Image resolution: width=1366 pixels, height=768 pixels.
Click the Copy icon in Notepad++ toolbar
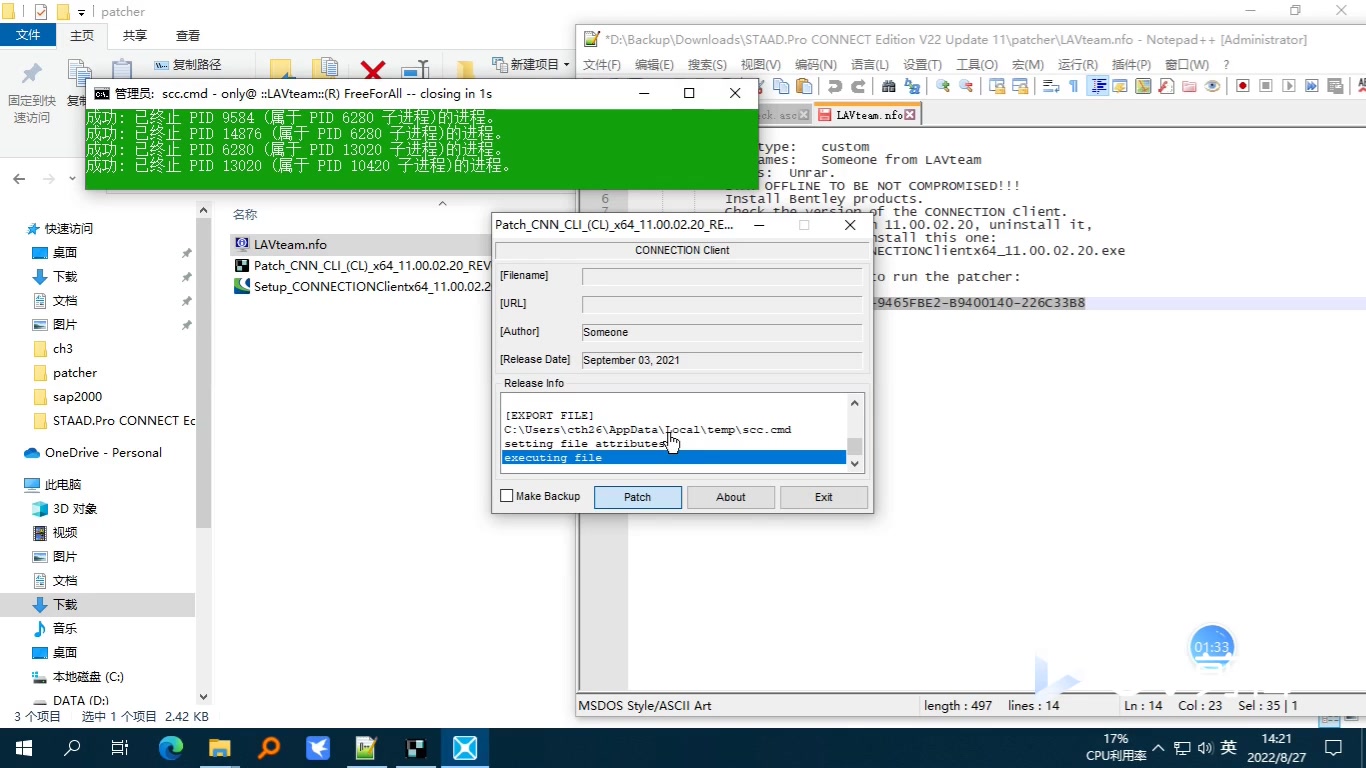point(780,86)
